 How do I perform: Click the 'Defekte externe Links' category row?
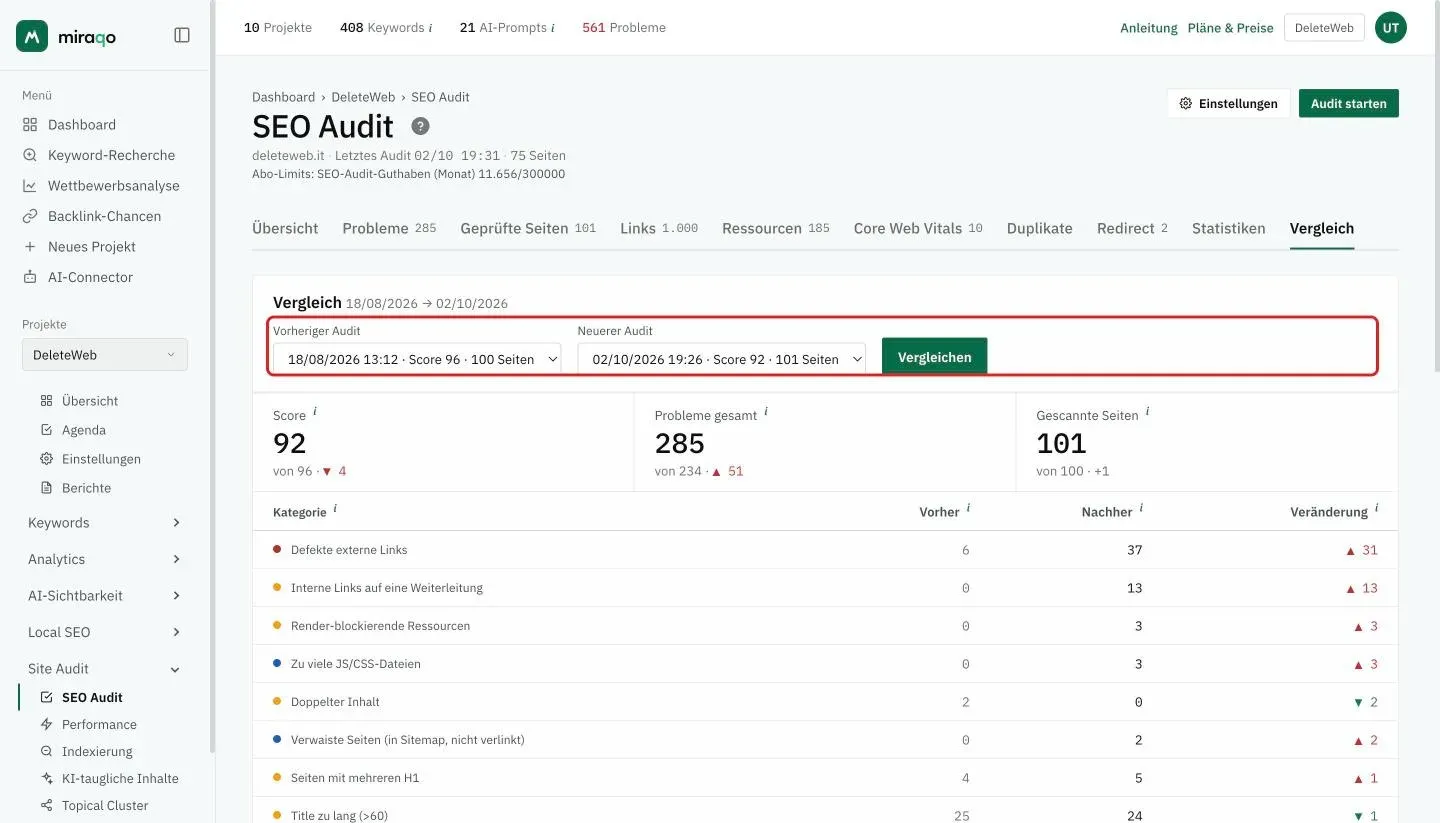coord(825,550)
